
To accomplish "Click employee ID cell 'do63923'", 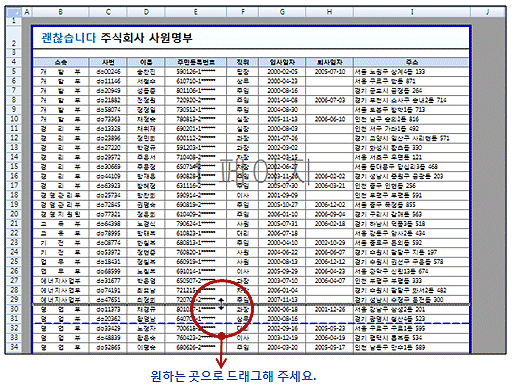I will [x=108, y=186].
